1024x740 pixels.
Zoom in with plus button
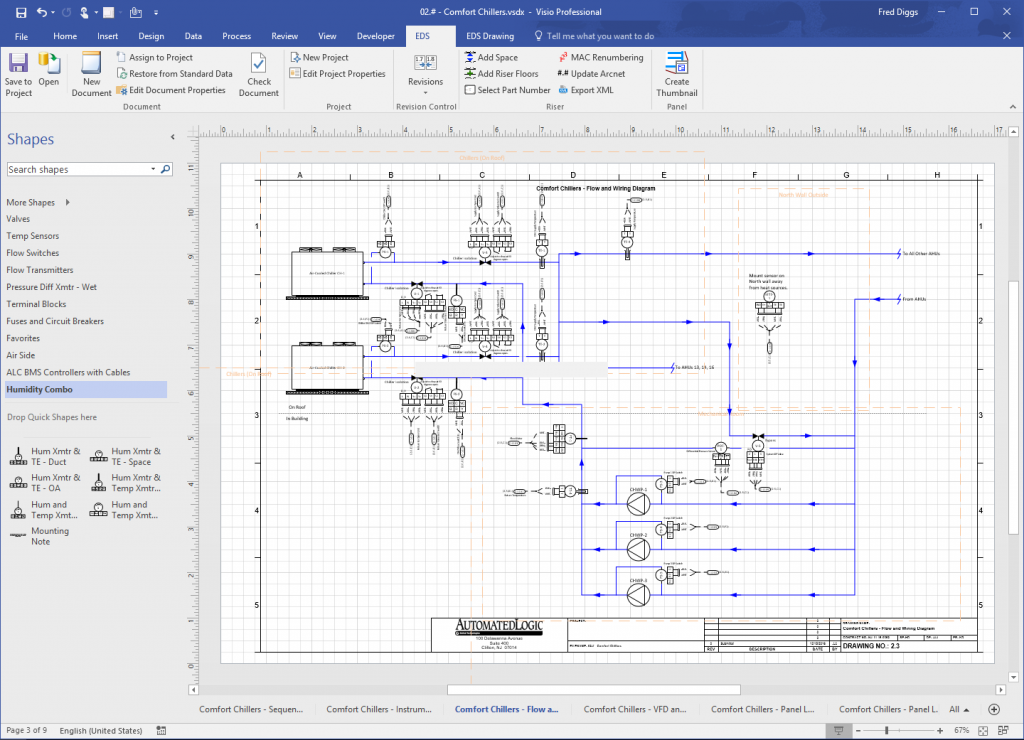(x=940, y=730)
